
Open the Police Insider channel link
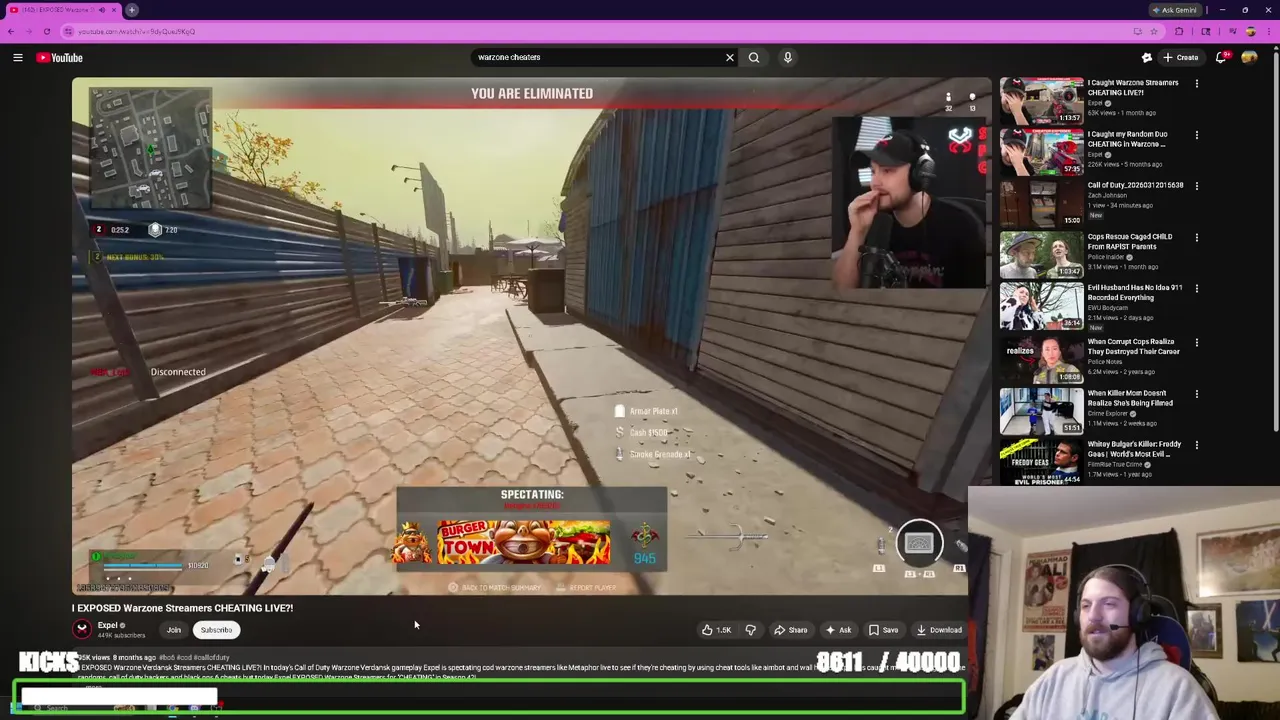[x=1106, y=257]
